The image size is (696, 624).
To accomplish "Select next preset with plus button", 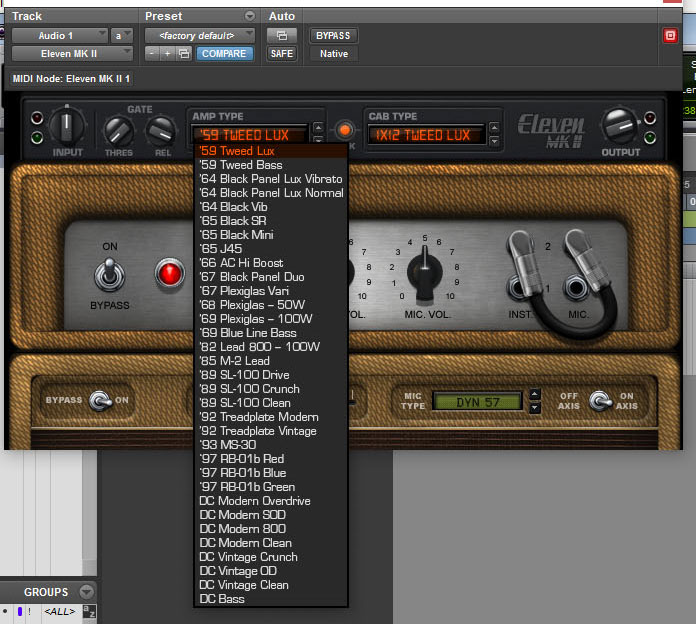I will pyautogui.click(x=167, y=54).
